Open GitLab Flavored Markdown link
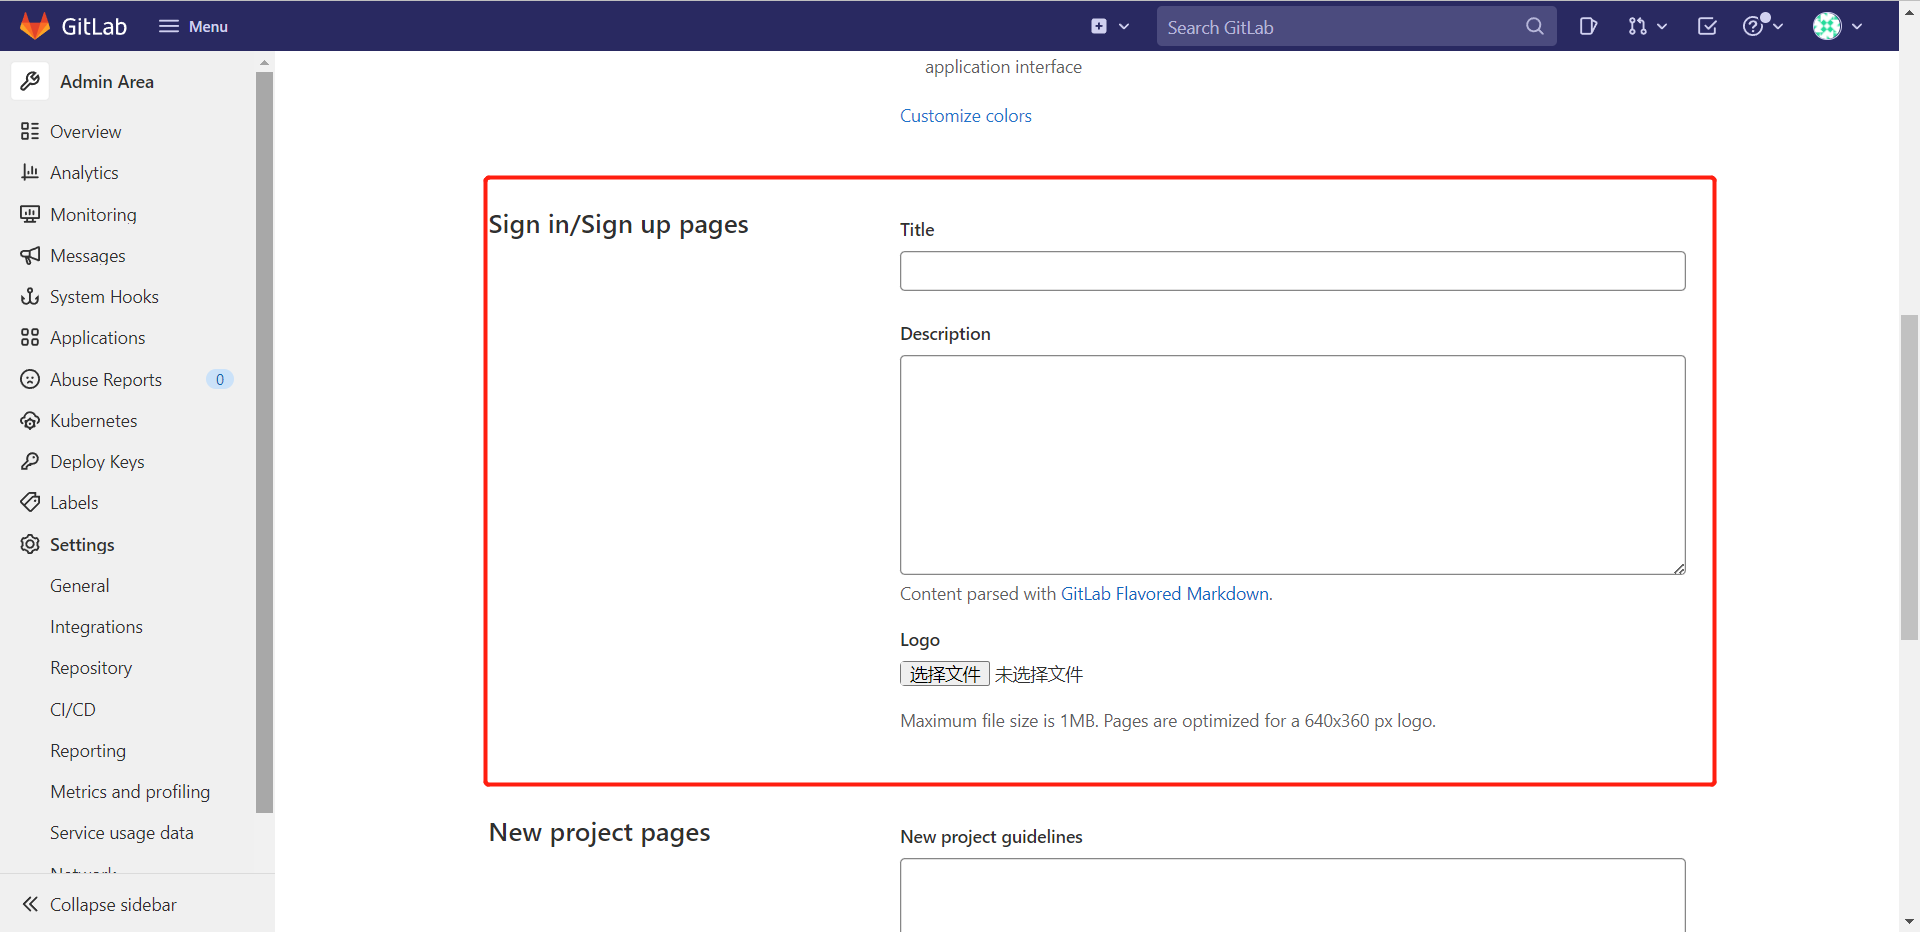Screen dimensions: 1920x932 1165,594
